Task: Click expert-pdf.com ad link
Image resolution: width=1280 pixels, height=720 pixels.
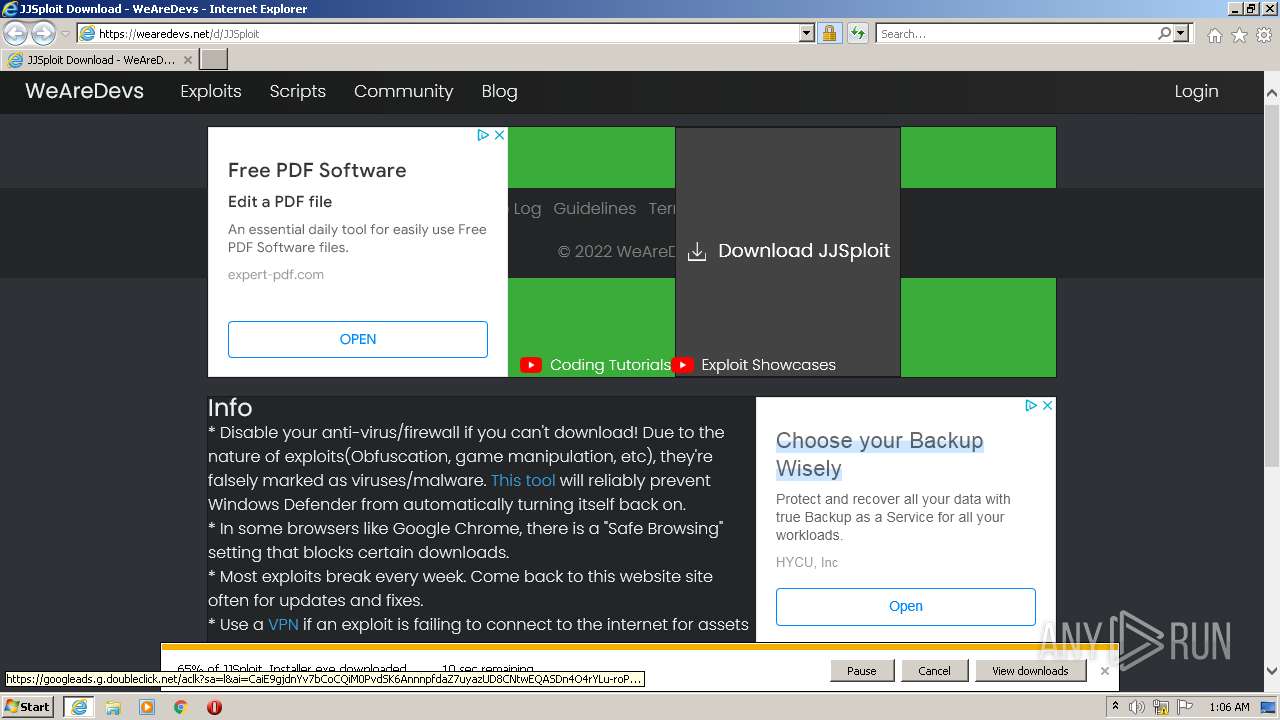Action: pos(276,274)
